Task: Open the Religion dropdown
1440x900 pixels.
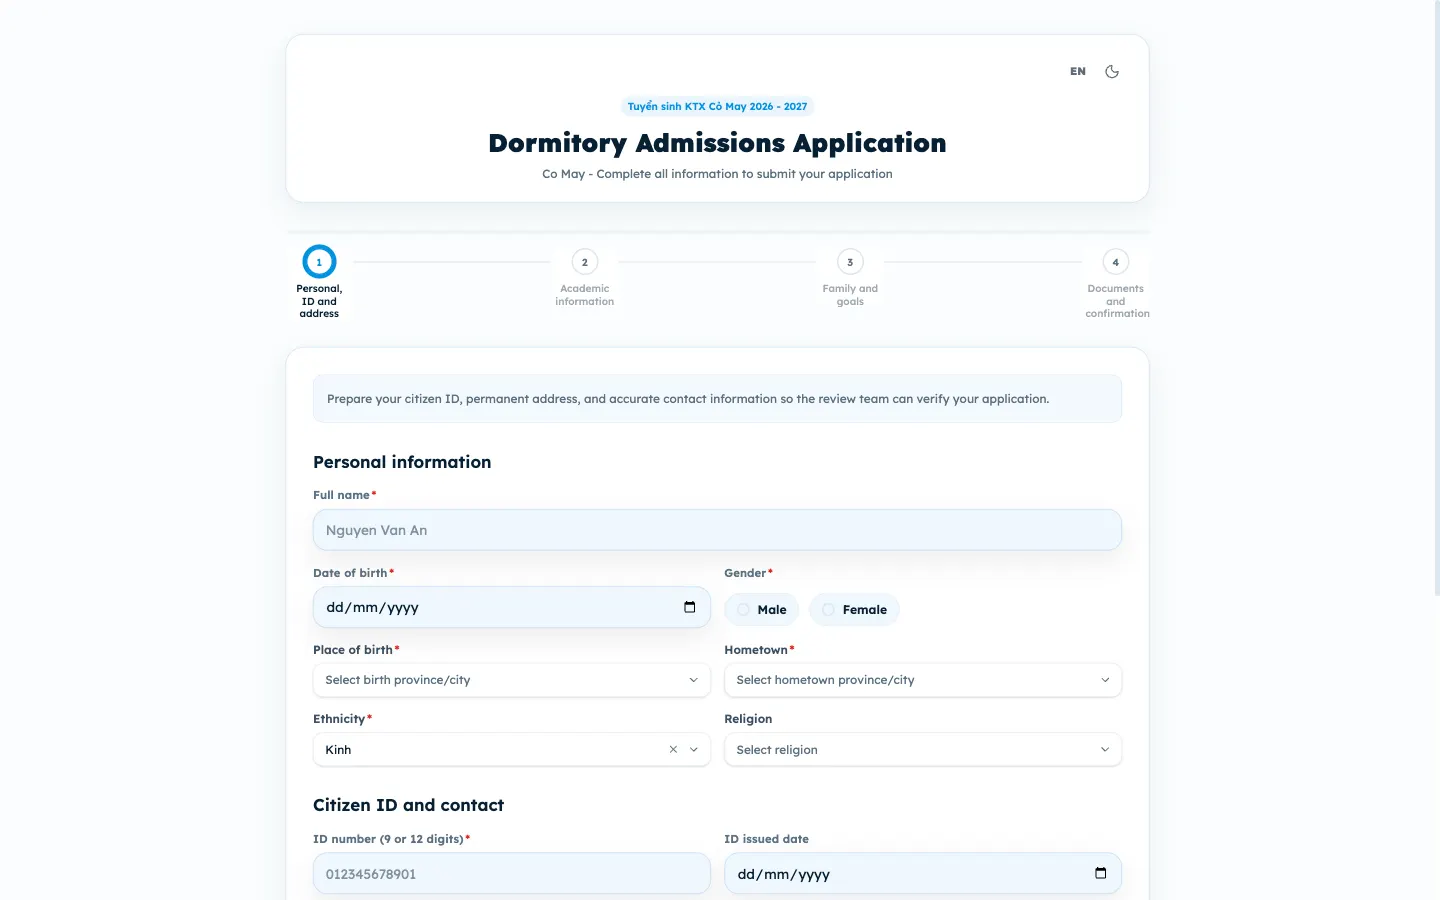Action: coord(923,750)
